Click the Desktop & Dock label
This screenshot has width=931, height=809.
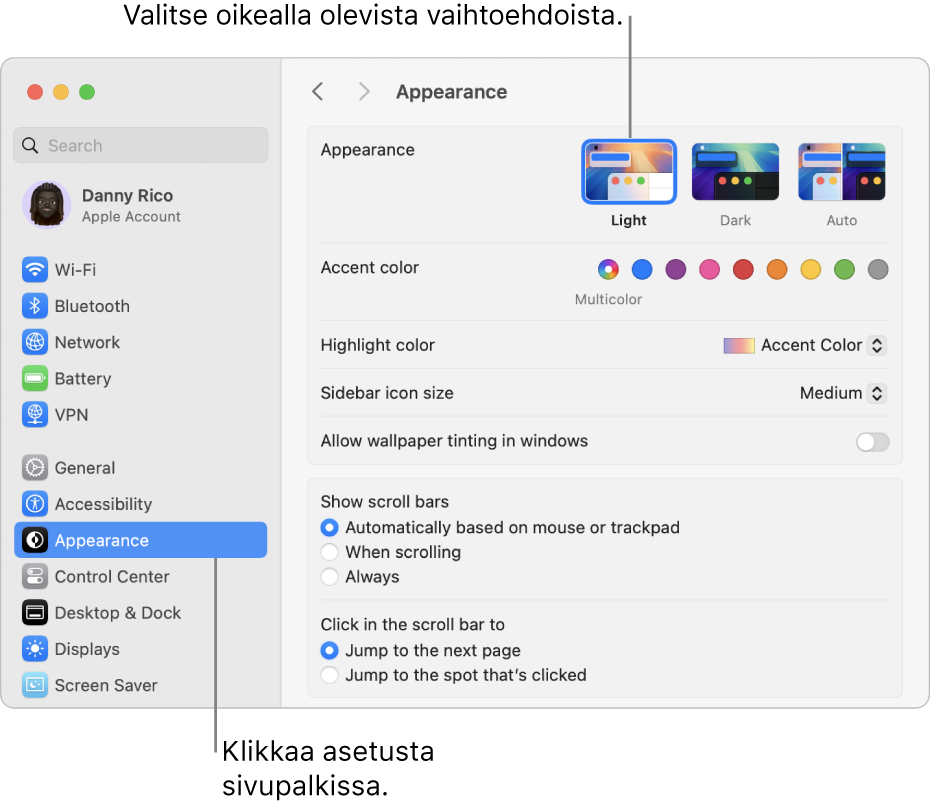[x=118, y=613]
